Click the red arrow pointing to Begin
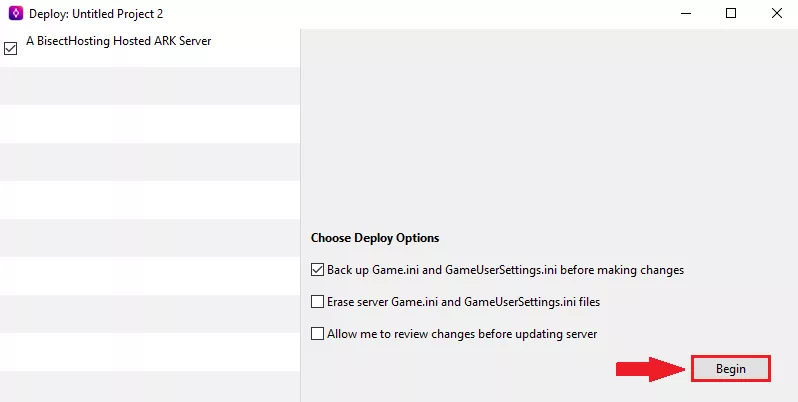The height and width of the screenshot is (402, 798). (648, 369)
